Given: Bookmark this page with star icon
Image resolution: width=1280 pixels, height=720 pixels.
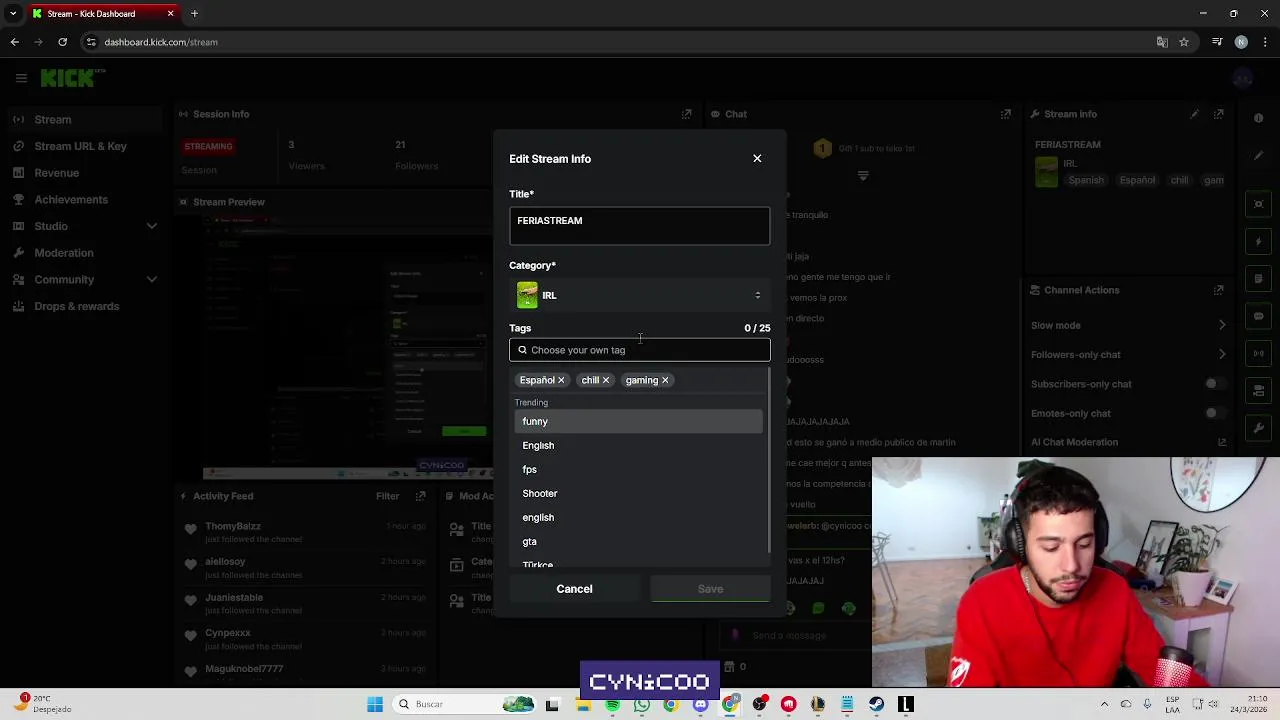Looking at the screenshot, I should pyautogui.click(x=1184, y=42).
